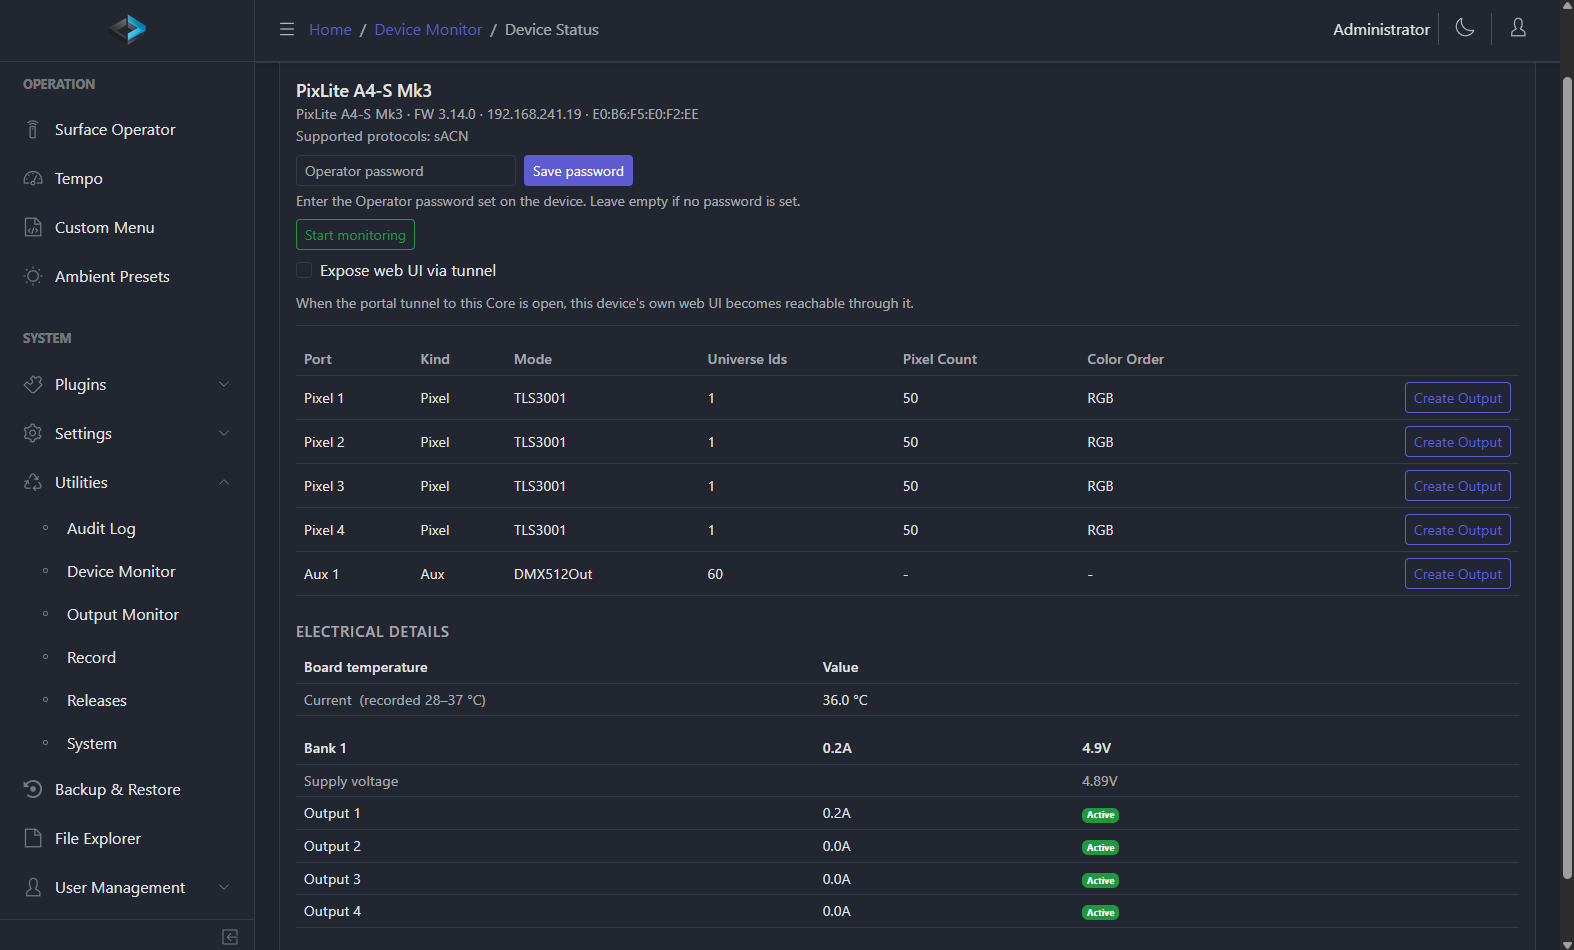Viewport: 1574px width, 950px height.
Task: Click the Supply voltage row label
Action: (x=351, y=781)
